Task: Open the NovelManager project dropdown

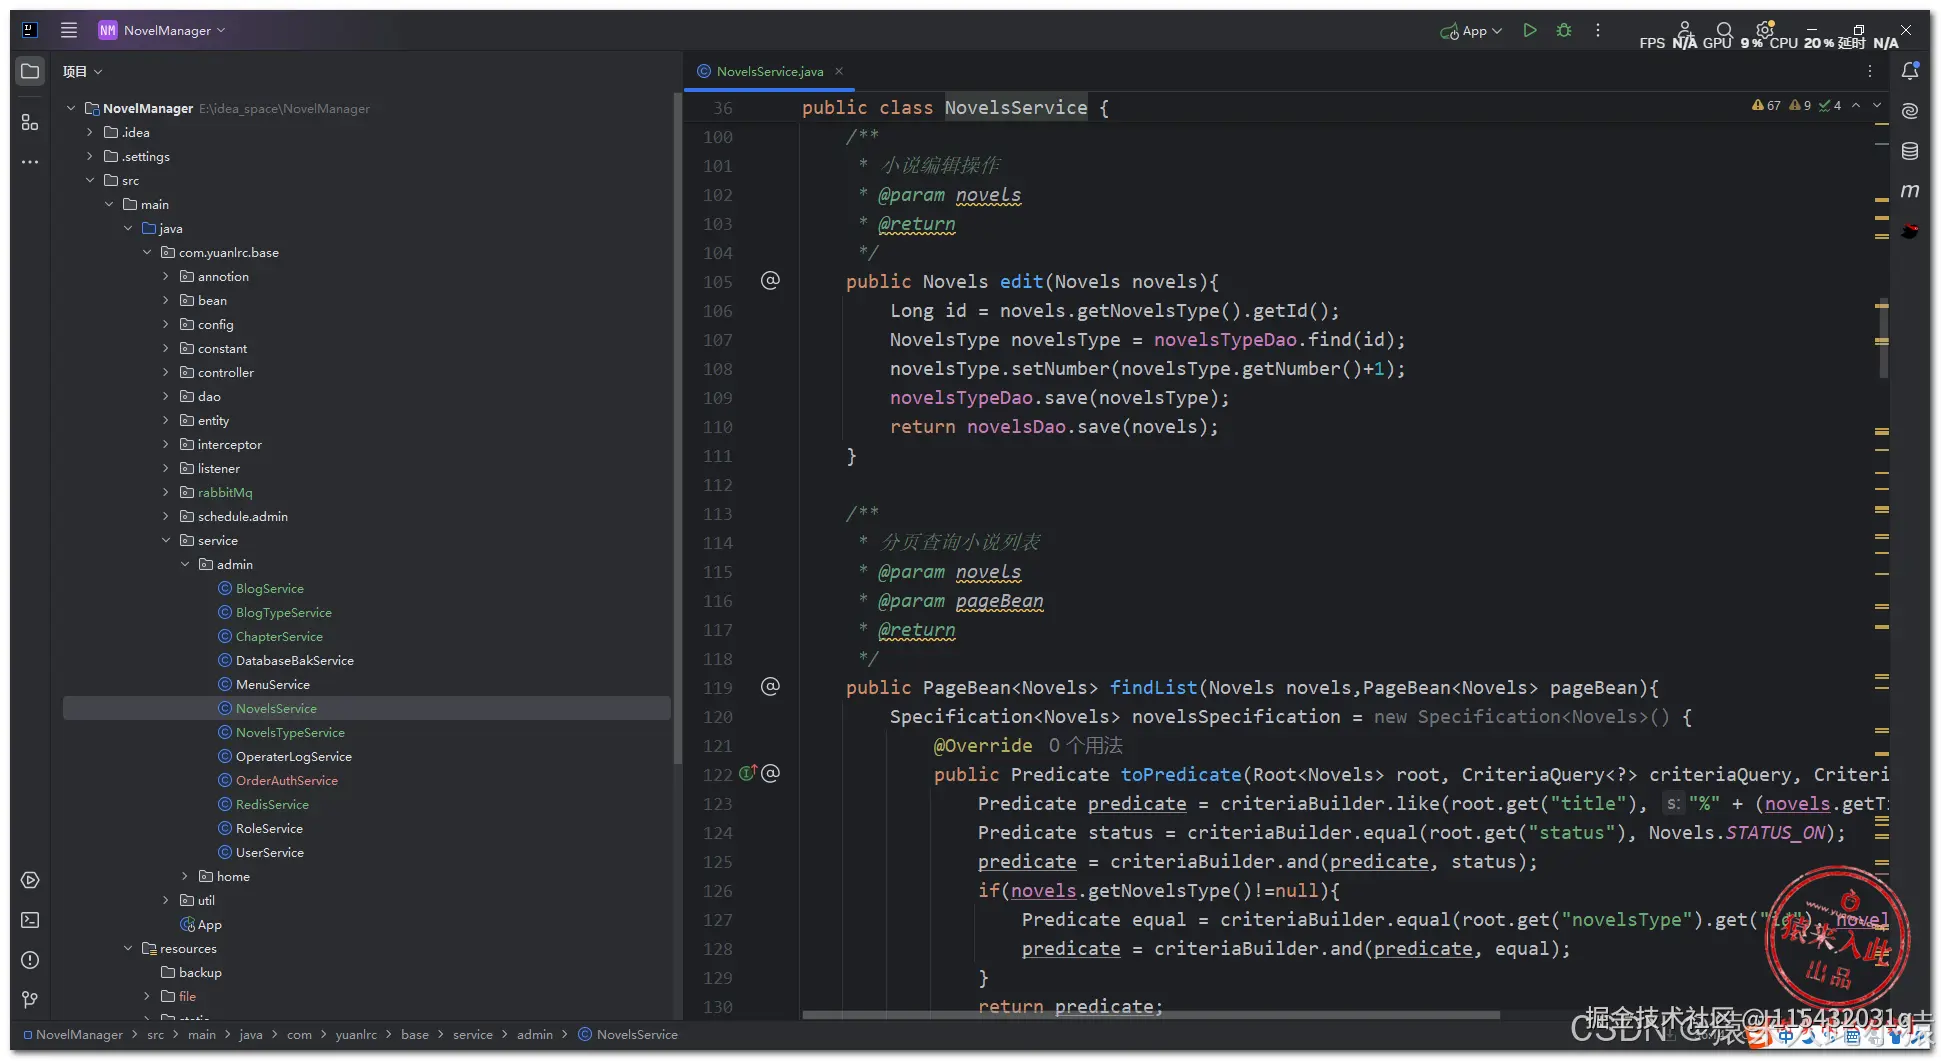Action: tap(162, 30)
